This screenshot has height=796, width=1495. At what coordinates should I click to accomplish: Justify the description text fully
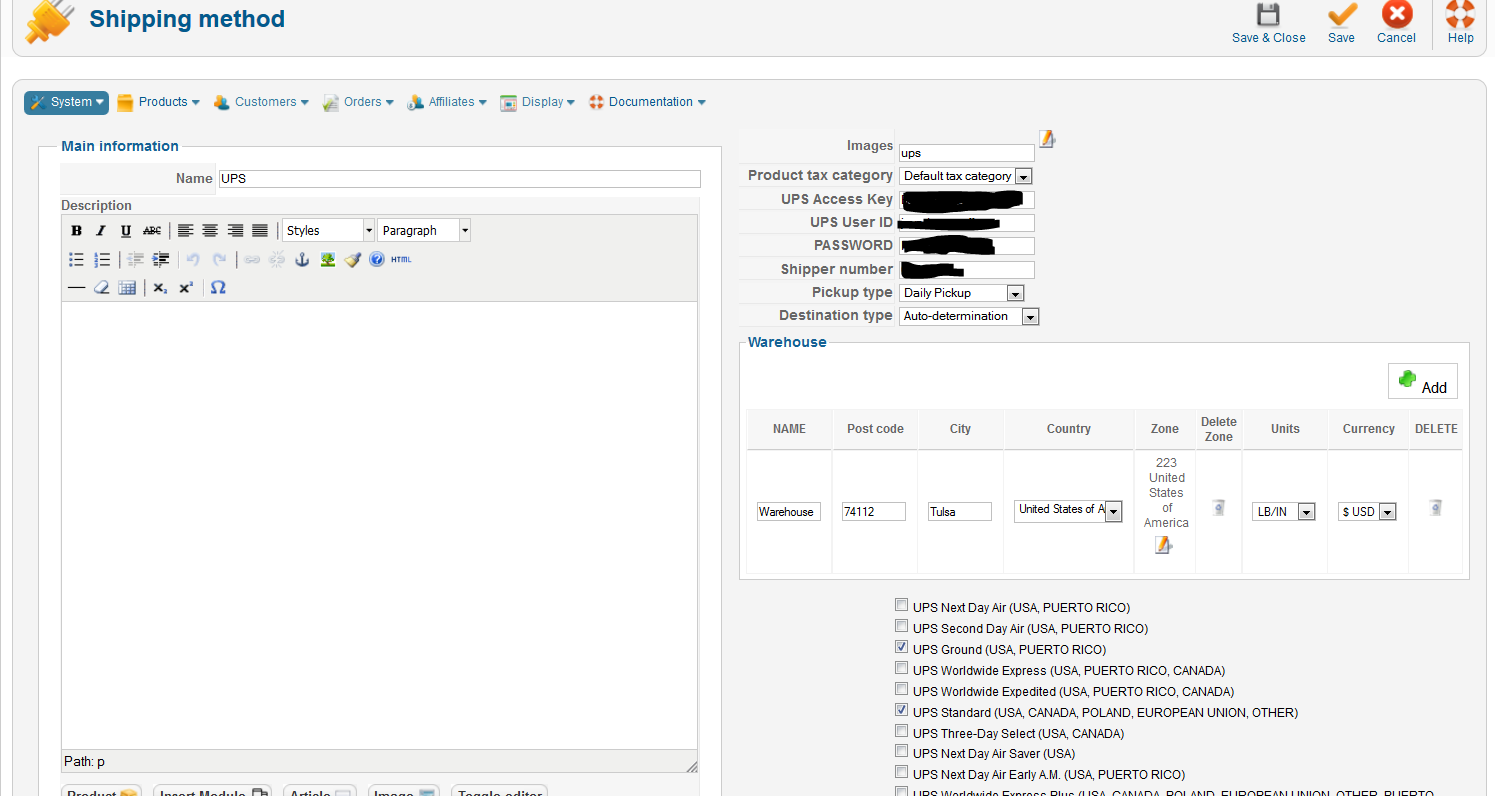tap(260, 231)
